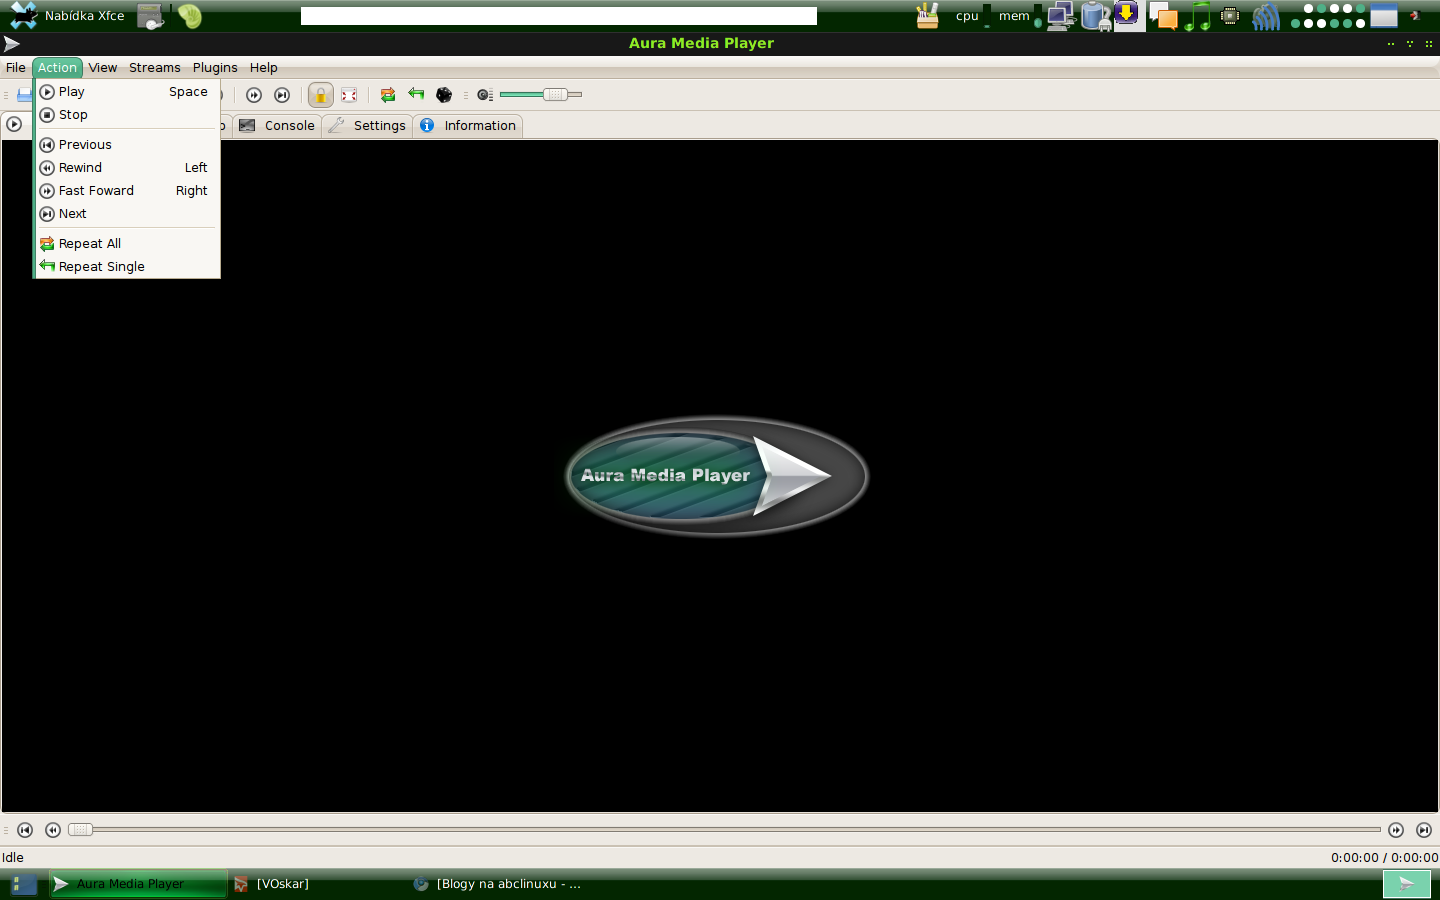Click the black dice shuffle icon
The width and height of the screenshot is (1440, 900).
[444, 95]
